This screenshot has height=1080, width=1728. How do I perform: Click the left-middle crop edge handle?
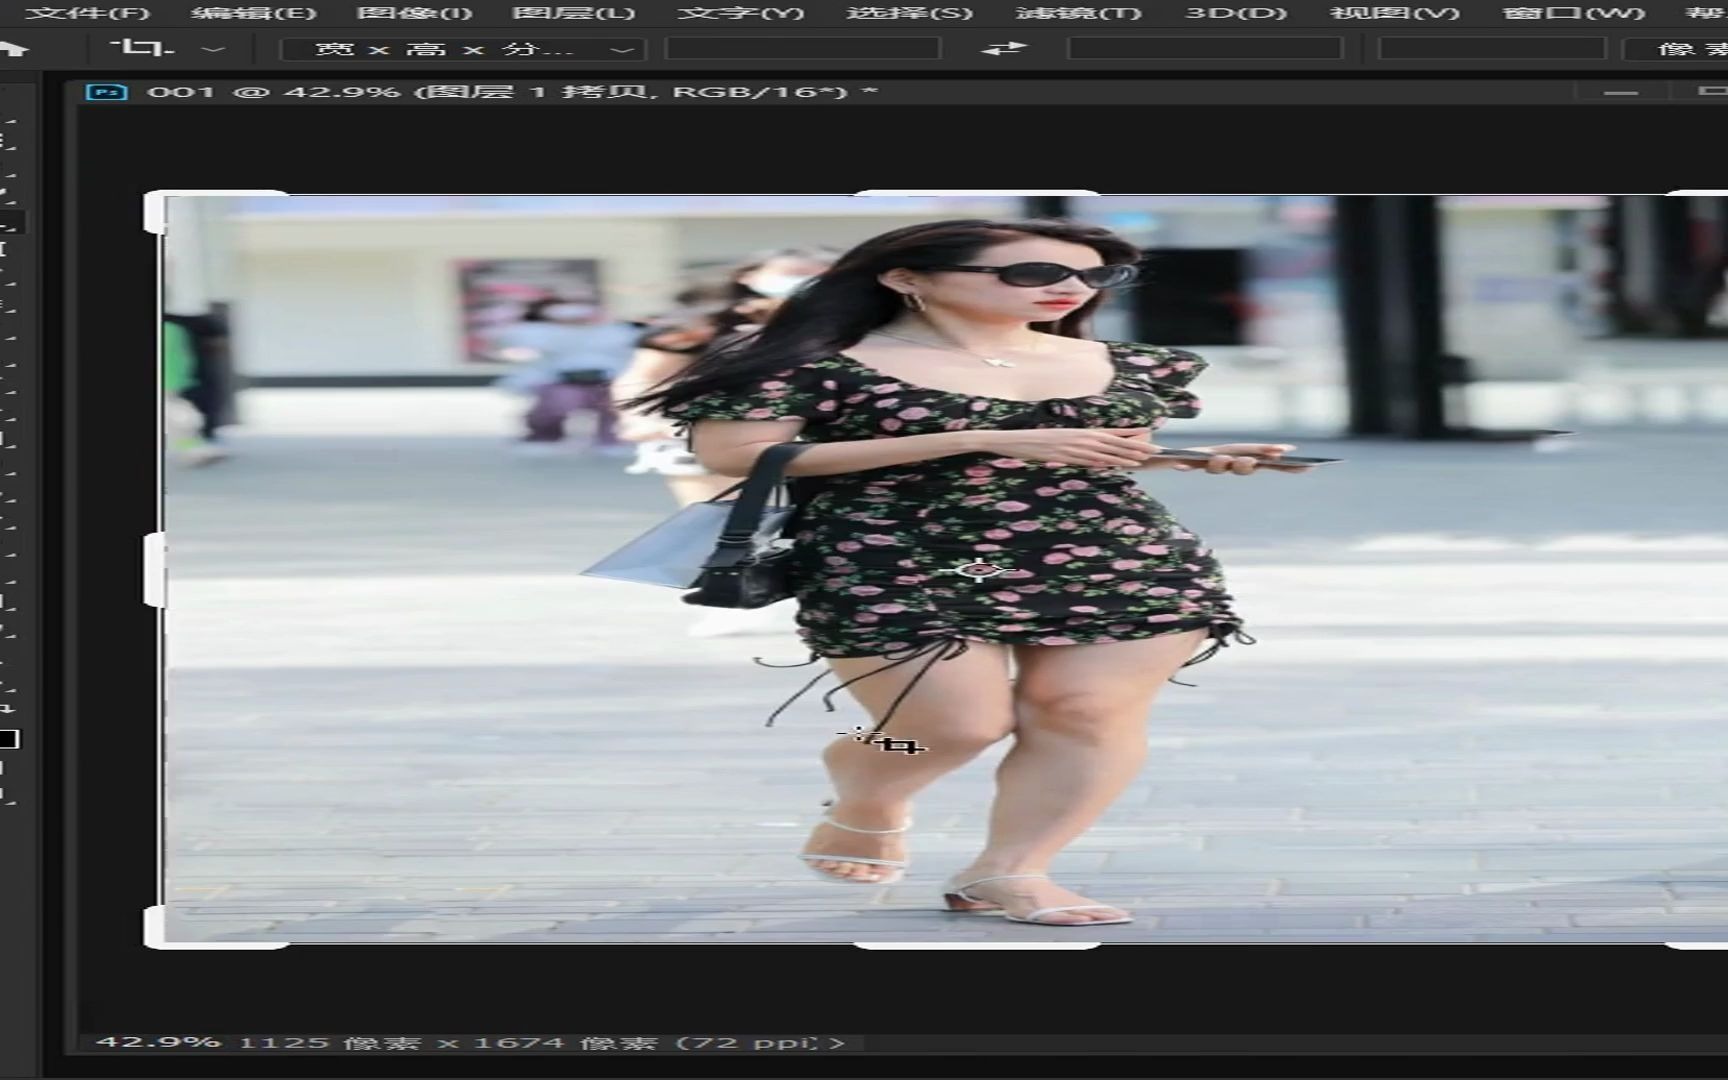(153, 570)
